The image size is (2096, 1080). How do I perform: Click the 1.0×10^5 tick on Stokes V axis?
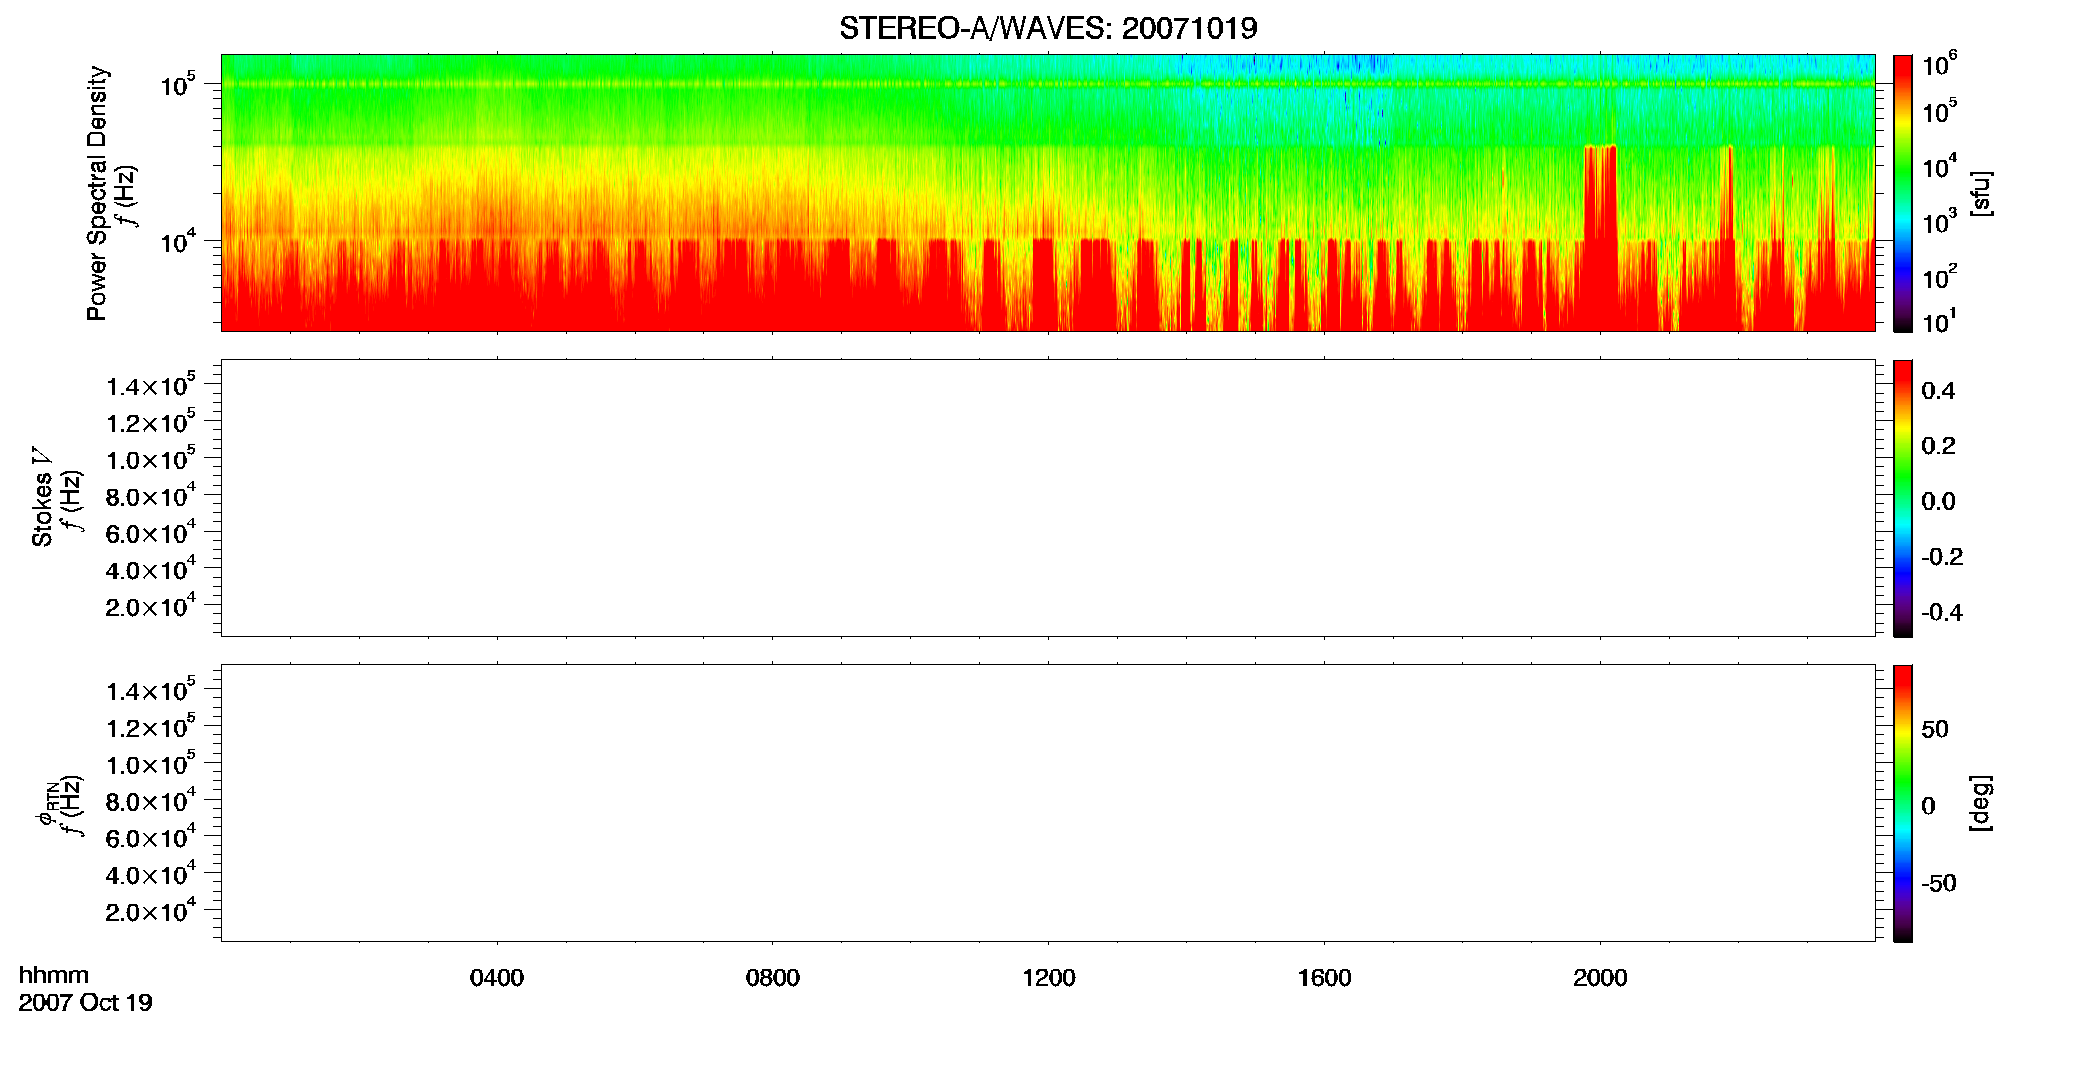[x=151, y=459]
